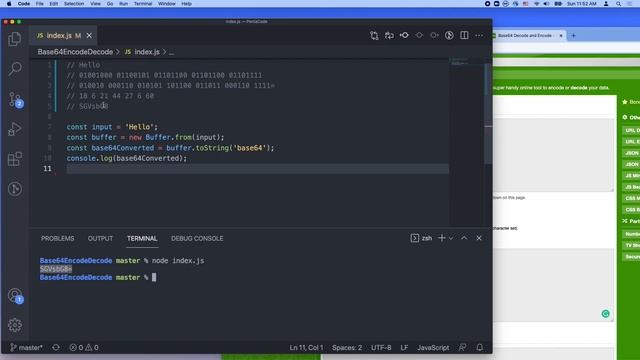Open the Search view in activity bar

[15, 69]
